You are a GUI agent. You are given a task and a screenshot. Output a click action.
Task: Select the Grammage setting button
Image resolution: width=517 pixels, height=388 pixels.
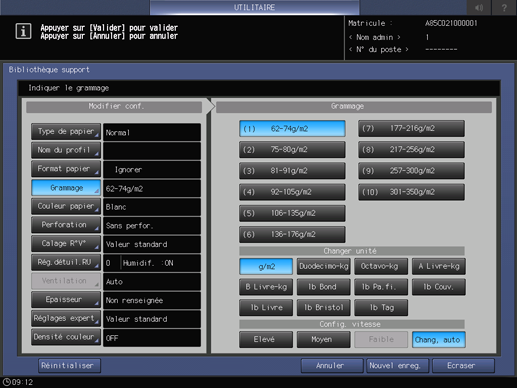coord(66,188)
